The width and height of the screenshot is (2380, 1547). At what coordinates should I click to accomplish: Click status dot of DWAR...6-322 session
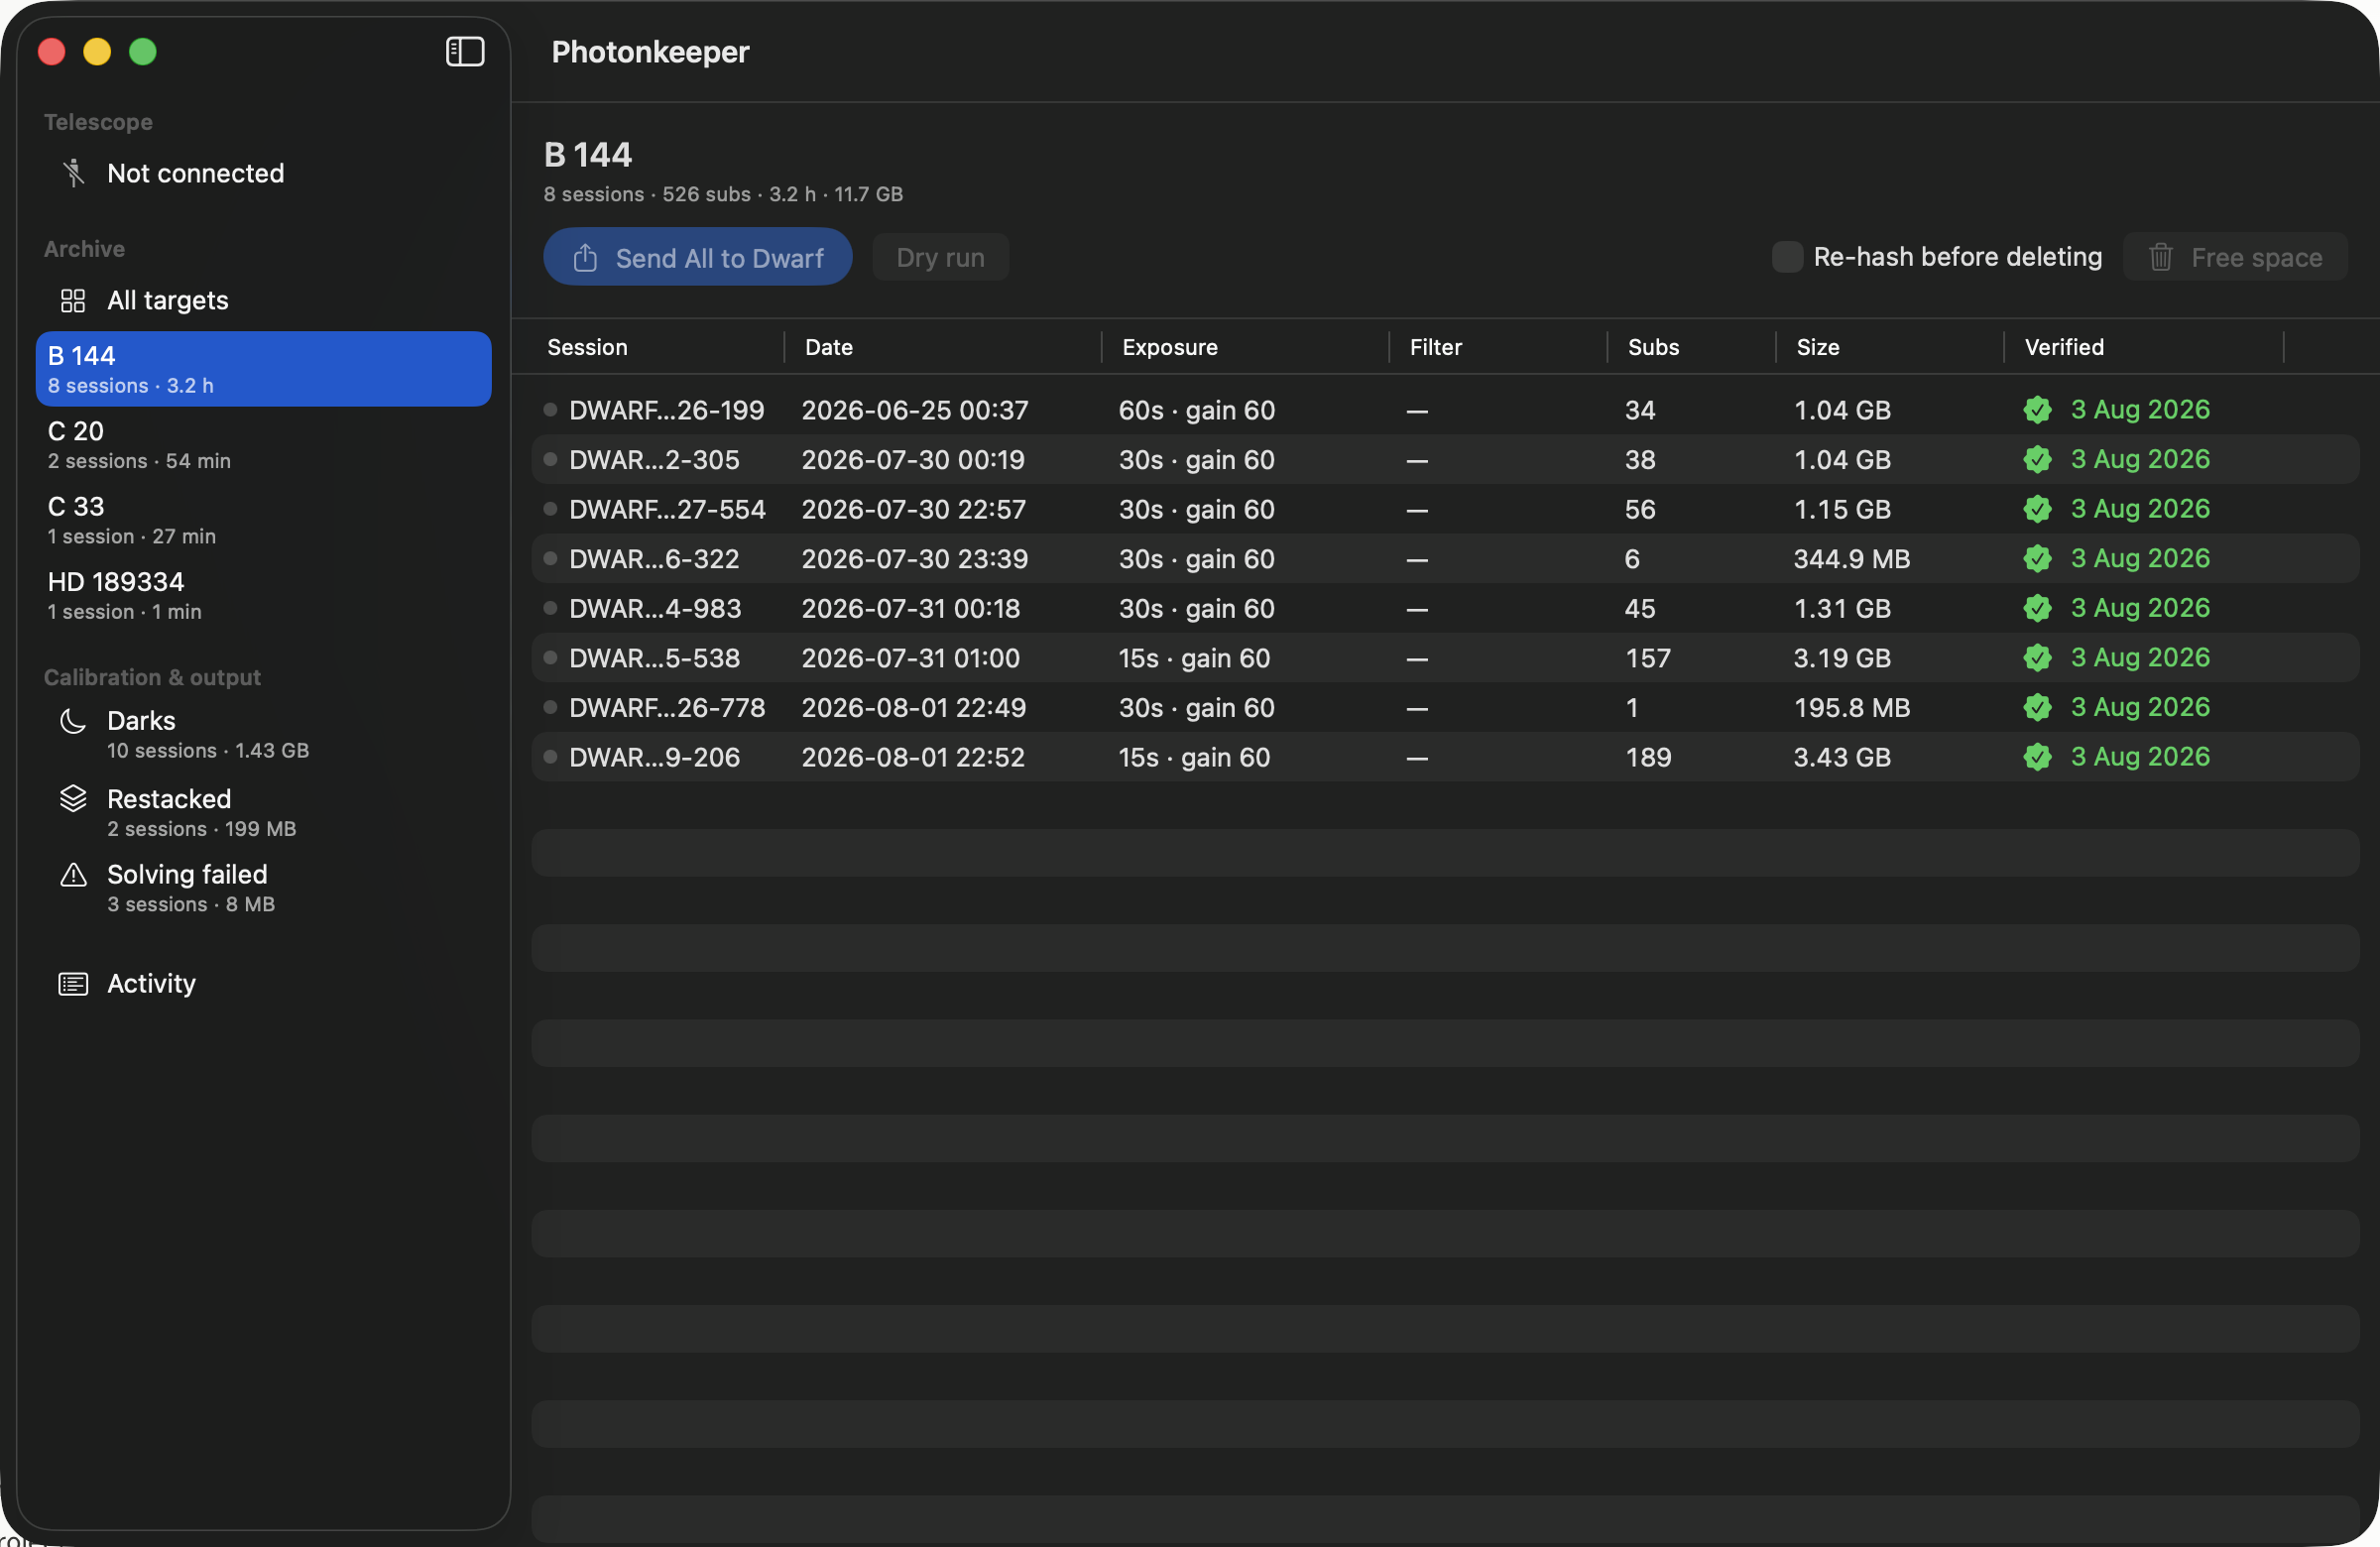pyautogui.click(x=550, y=558)
